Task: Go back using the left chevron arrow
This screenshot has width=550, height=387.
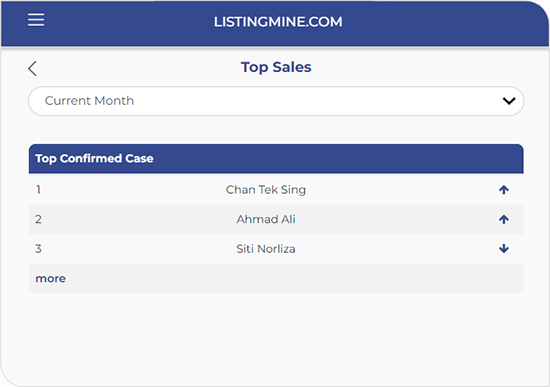Action: coord(32,68)
